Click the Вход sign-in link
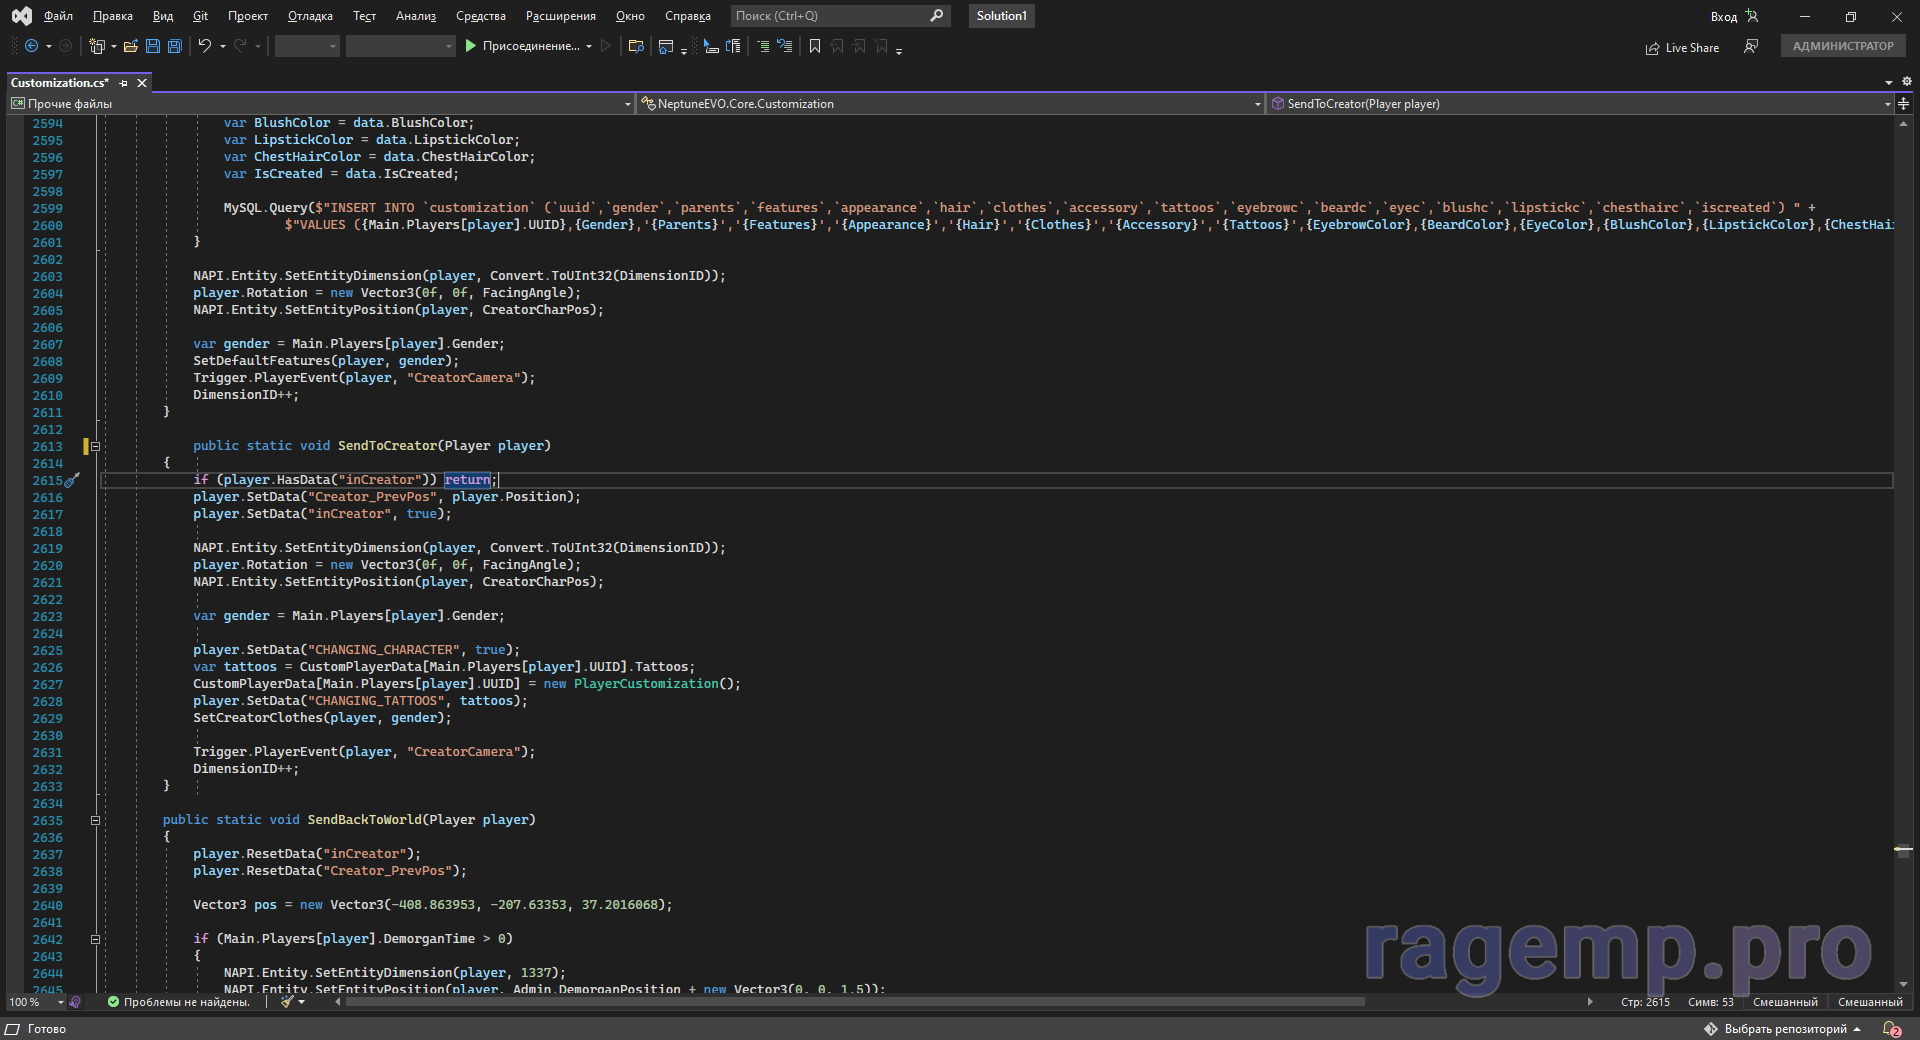This screenshot has height=1040, width=1920. pos(1724,17)
